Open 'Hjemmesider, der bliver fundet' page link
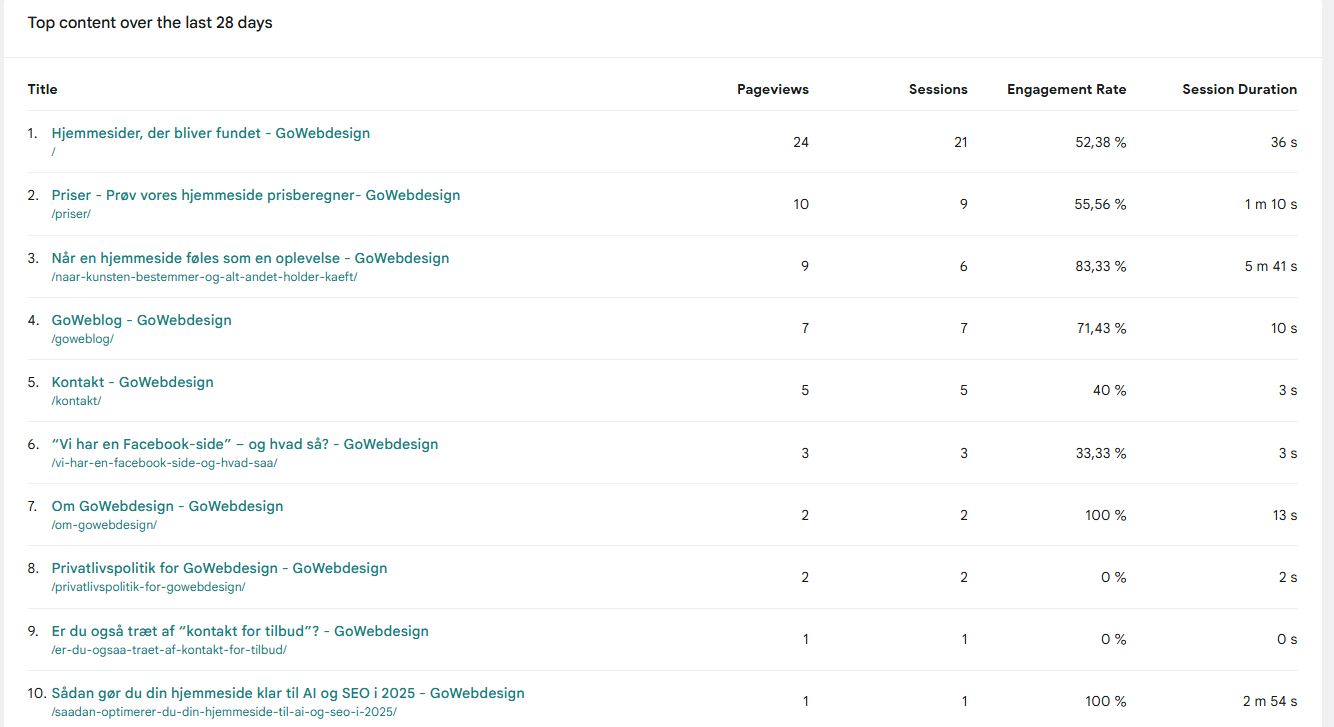The image size is (1334, 727). [x=210, y=133]
